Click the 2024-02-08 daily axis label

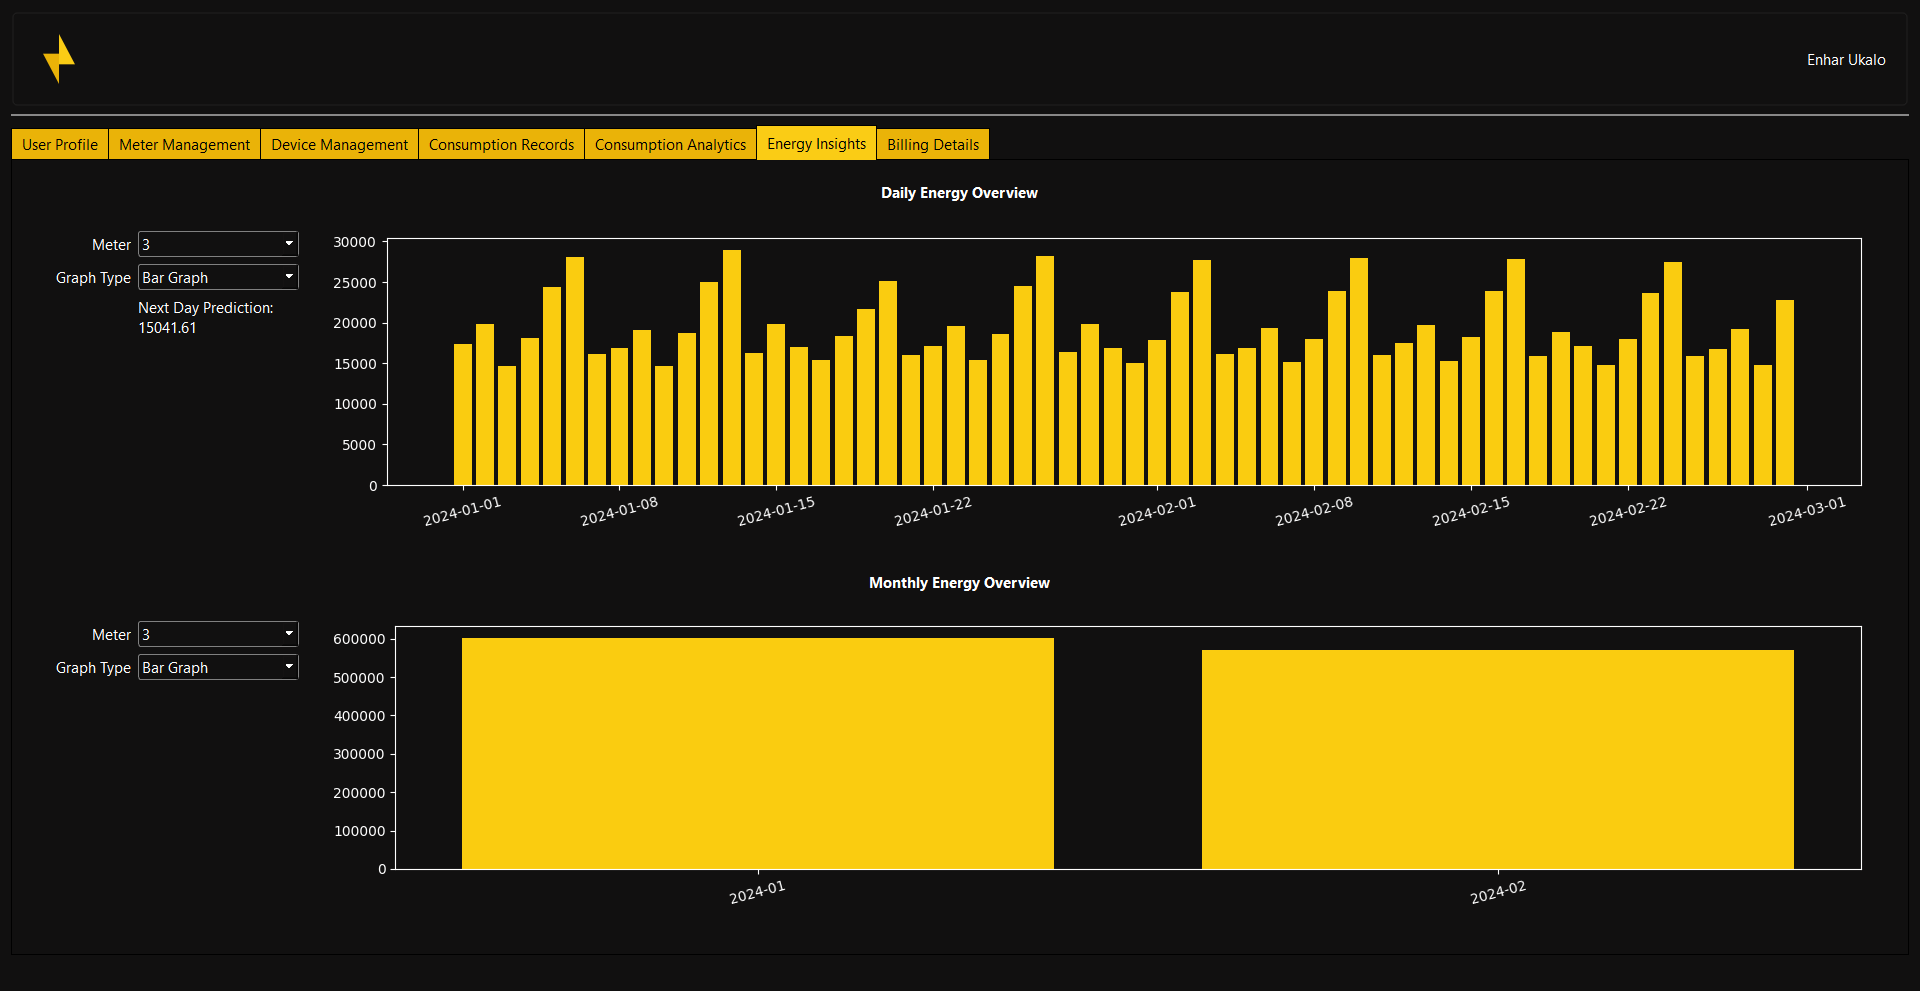pyautogui.click(x=1314, y=511)
